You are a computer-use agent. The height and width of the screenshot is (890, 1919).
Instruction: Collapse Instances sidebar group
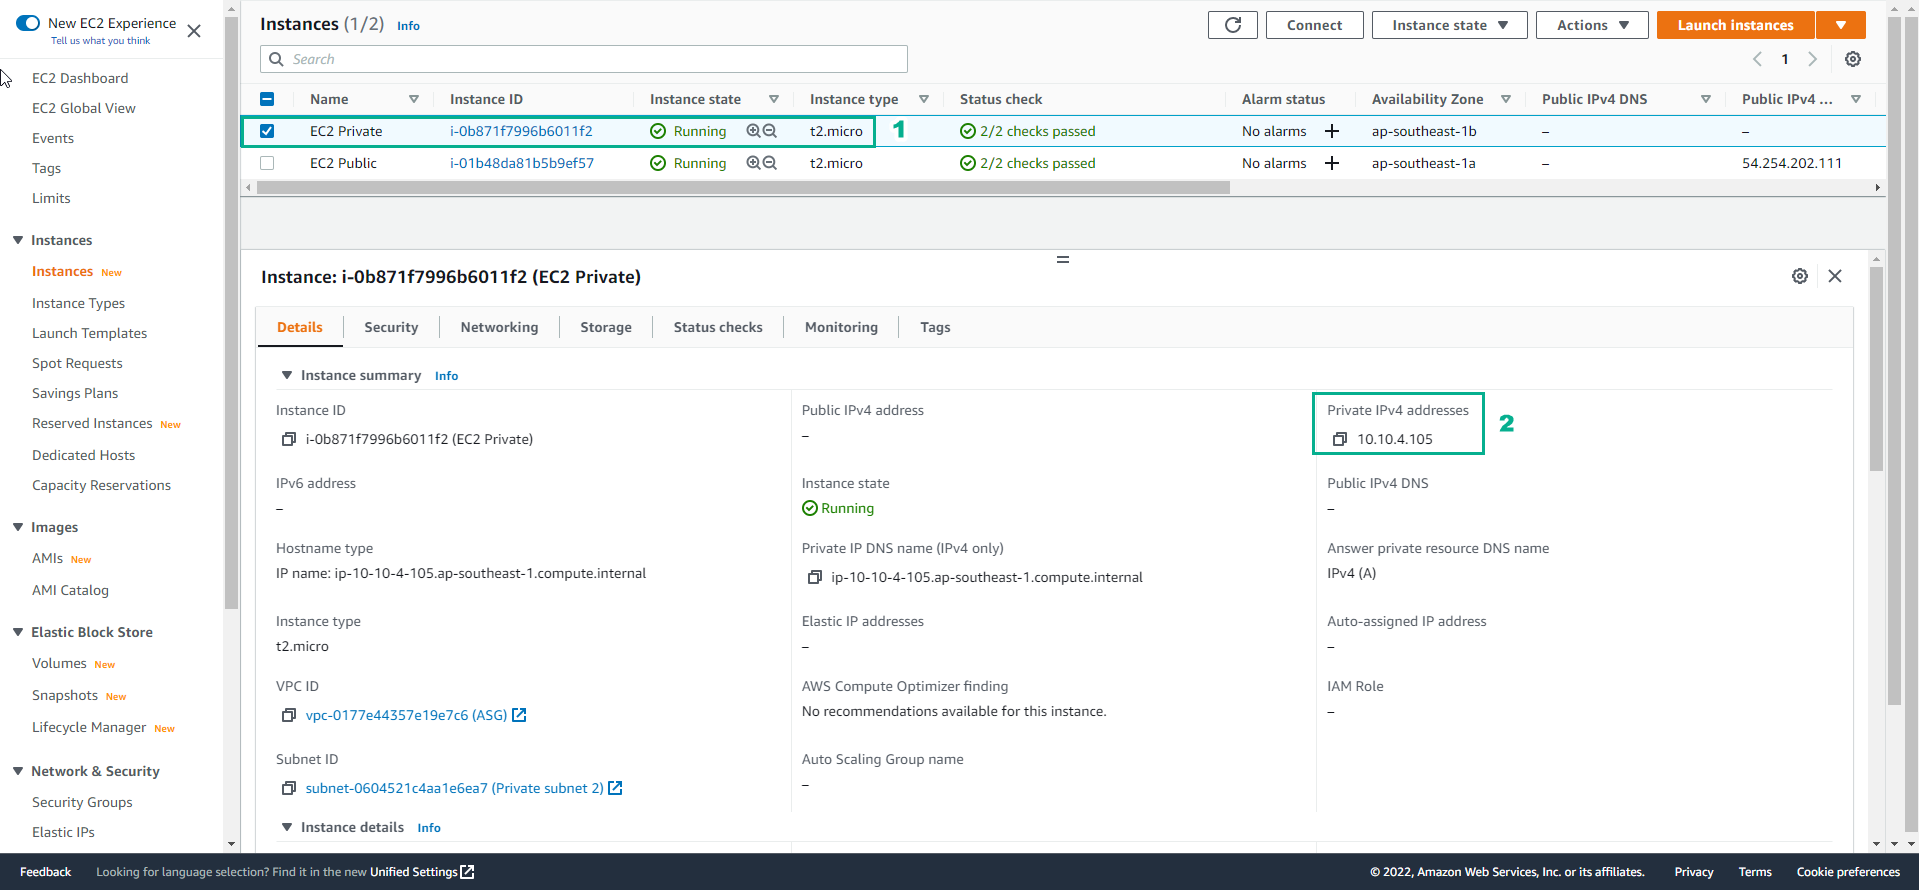pyautogui.click(x=18, y=240)
